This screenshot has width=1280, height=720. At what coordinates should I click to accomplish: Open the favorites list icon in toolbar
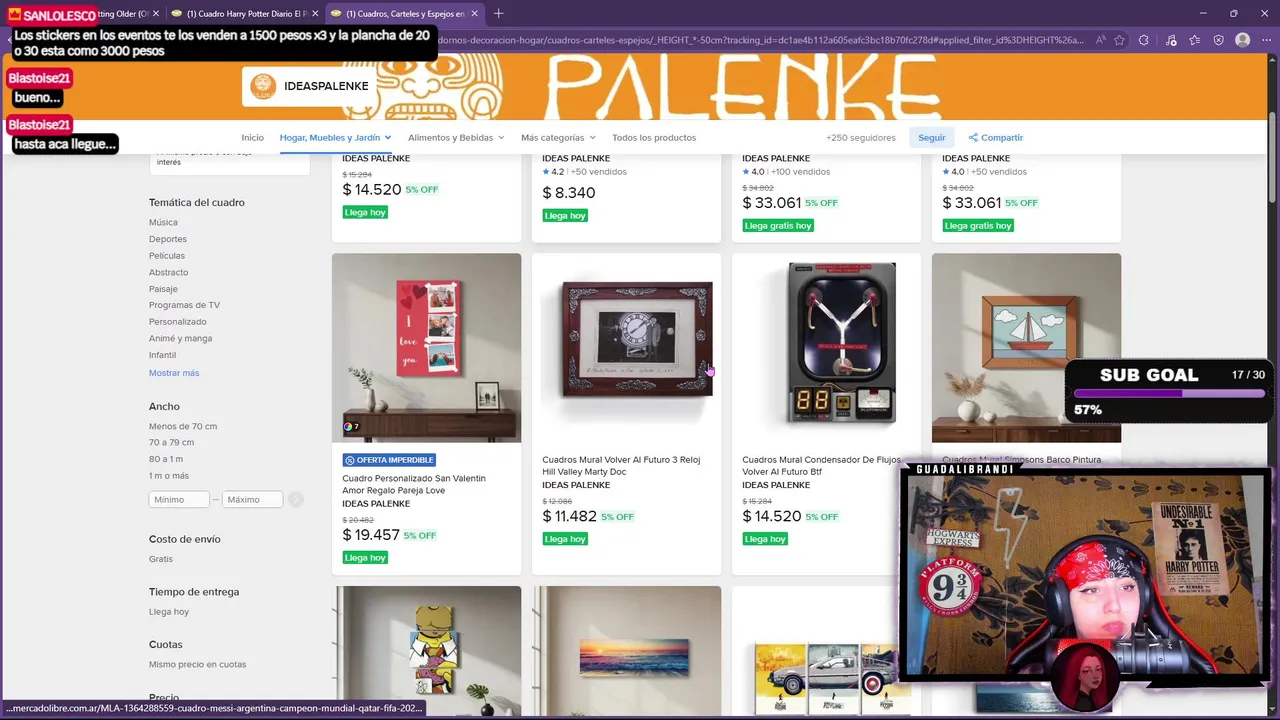(x=1195, y=40)
